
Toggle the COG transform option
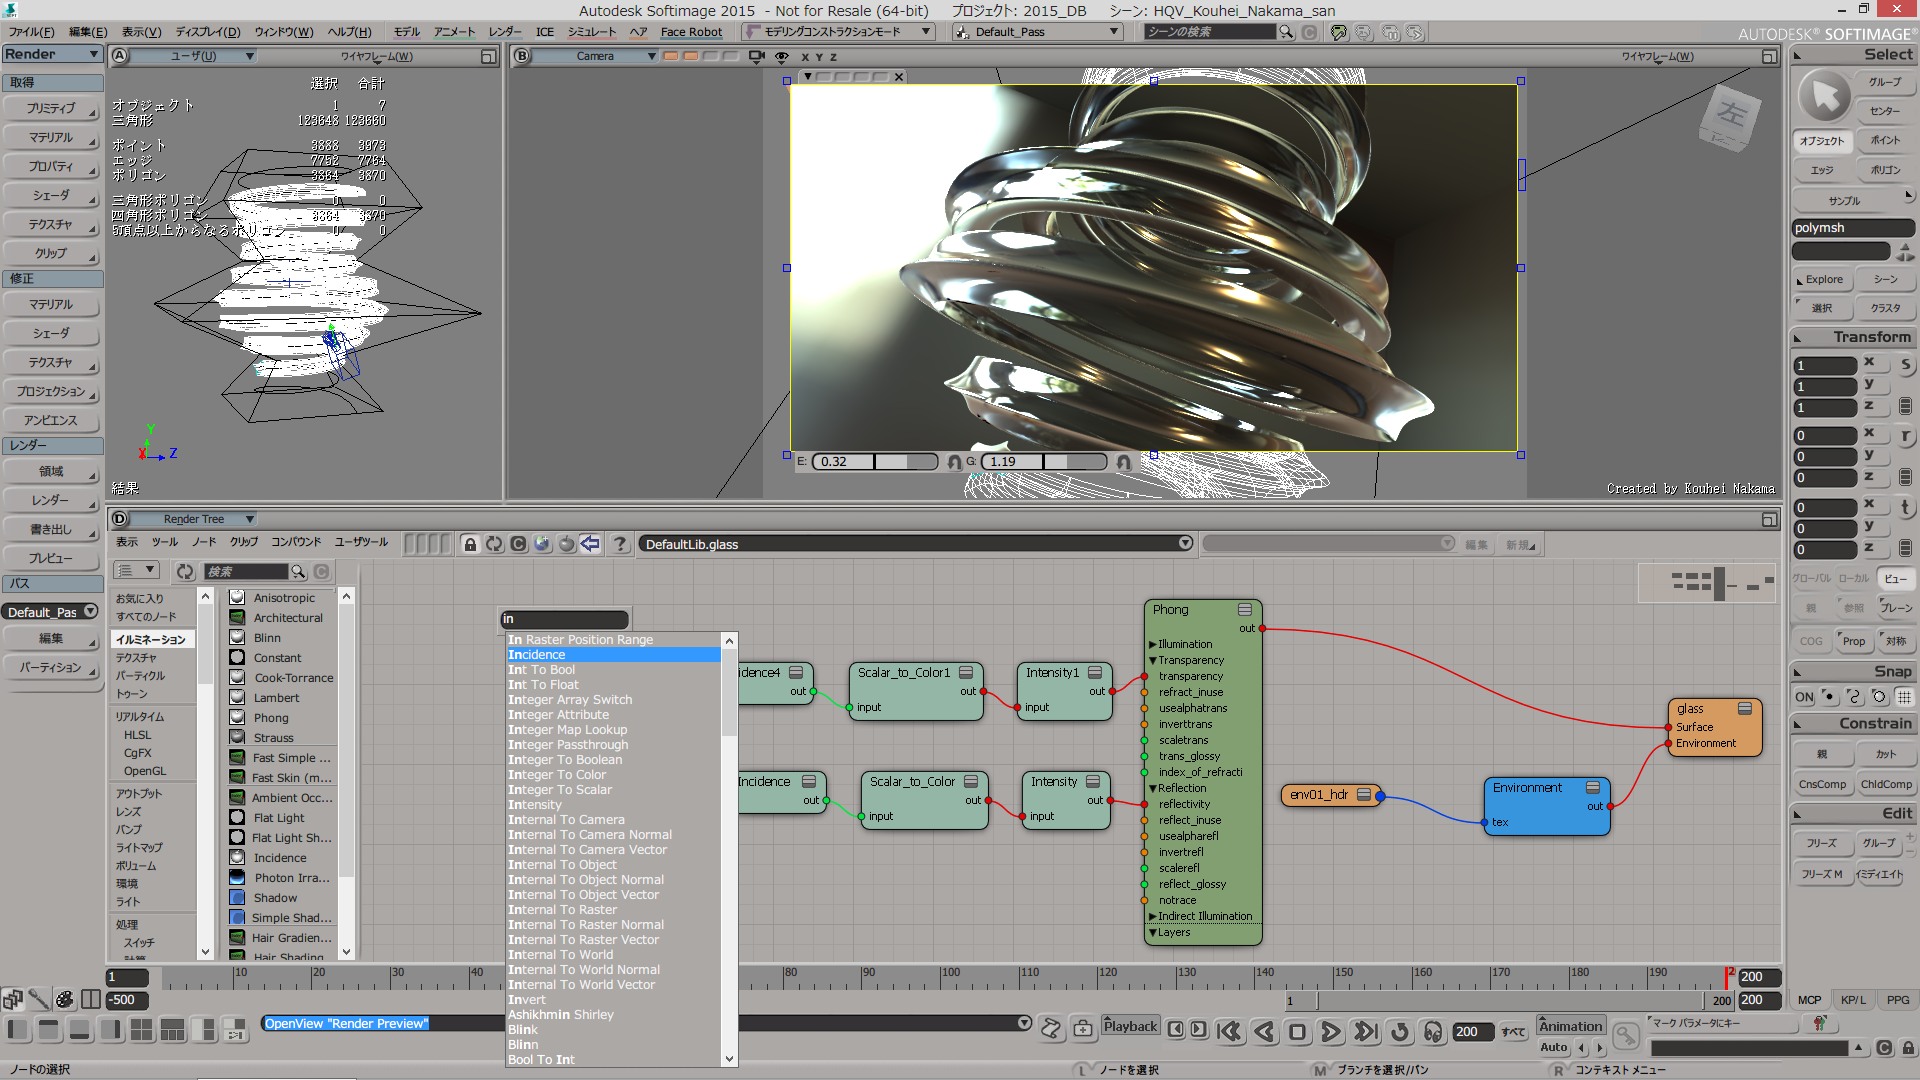pos(1811,641)
